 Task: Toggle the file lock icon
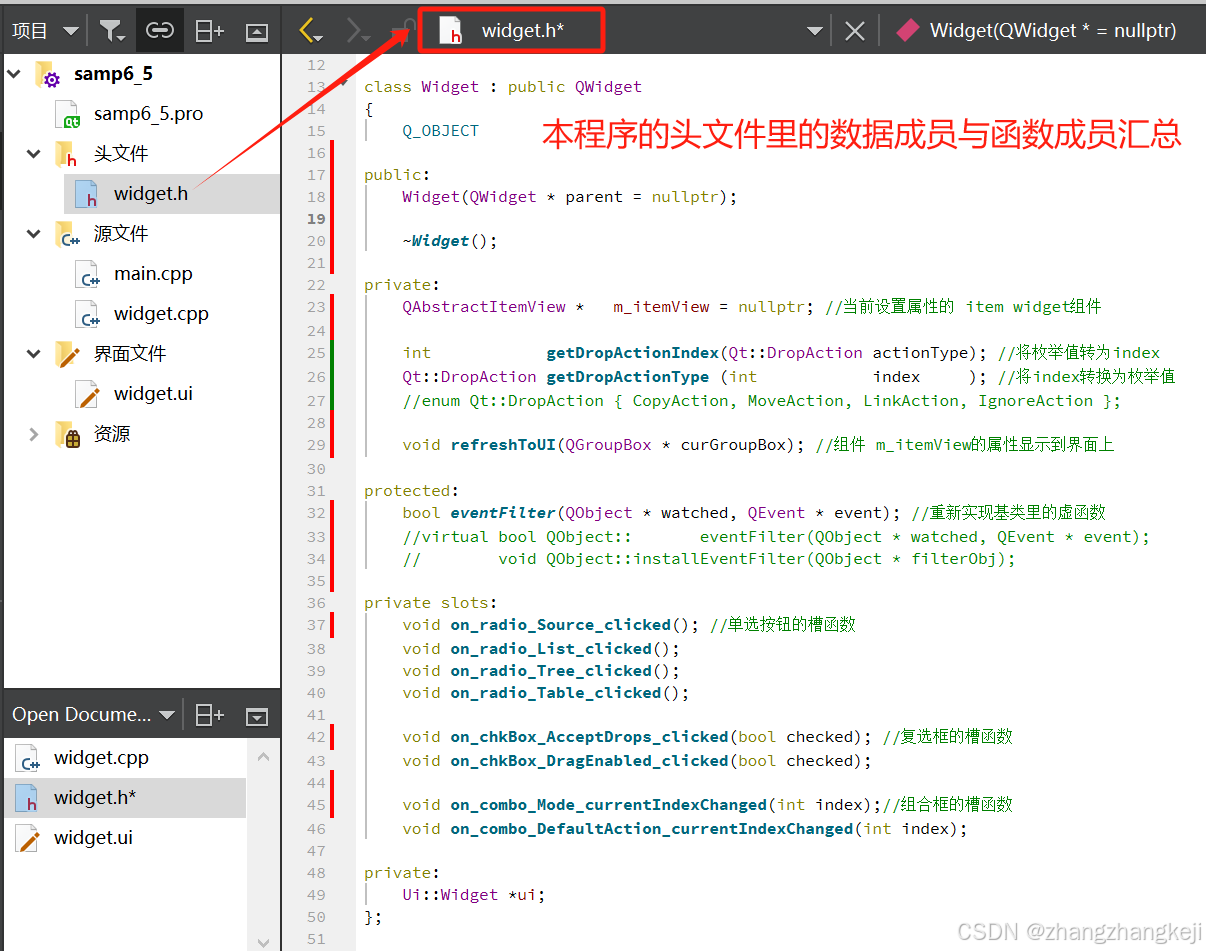tap(406, 30)
